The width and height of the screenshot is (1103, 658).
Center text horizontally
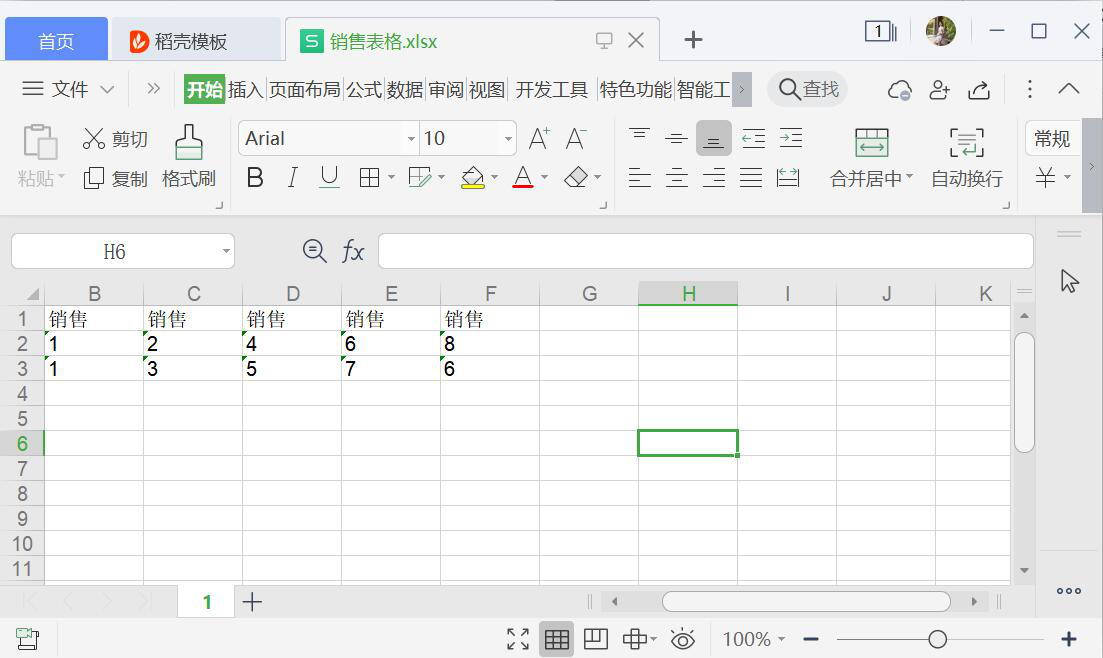pyautogui.click(x=676, y=177)
